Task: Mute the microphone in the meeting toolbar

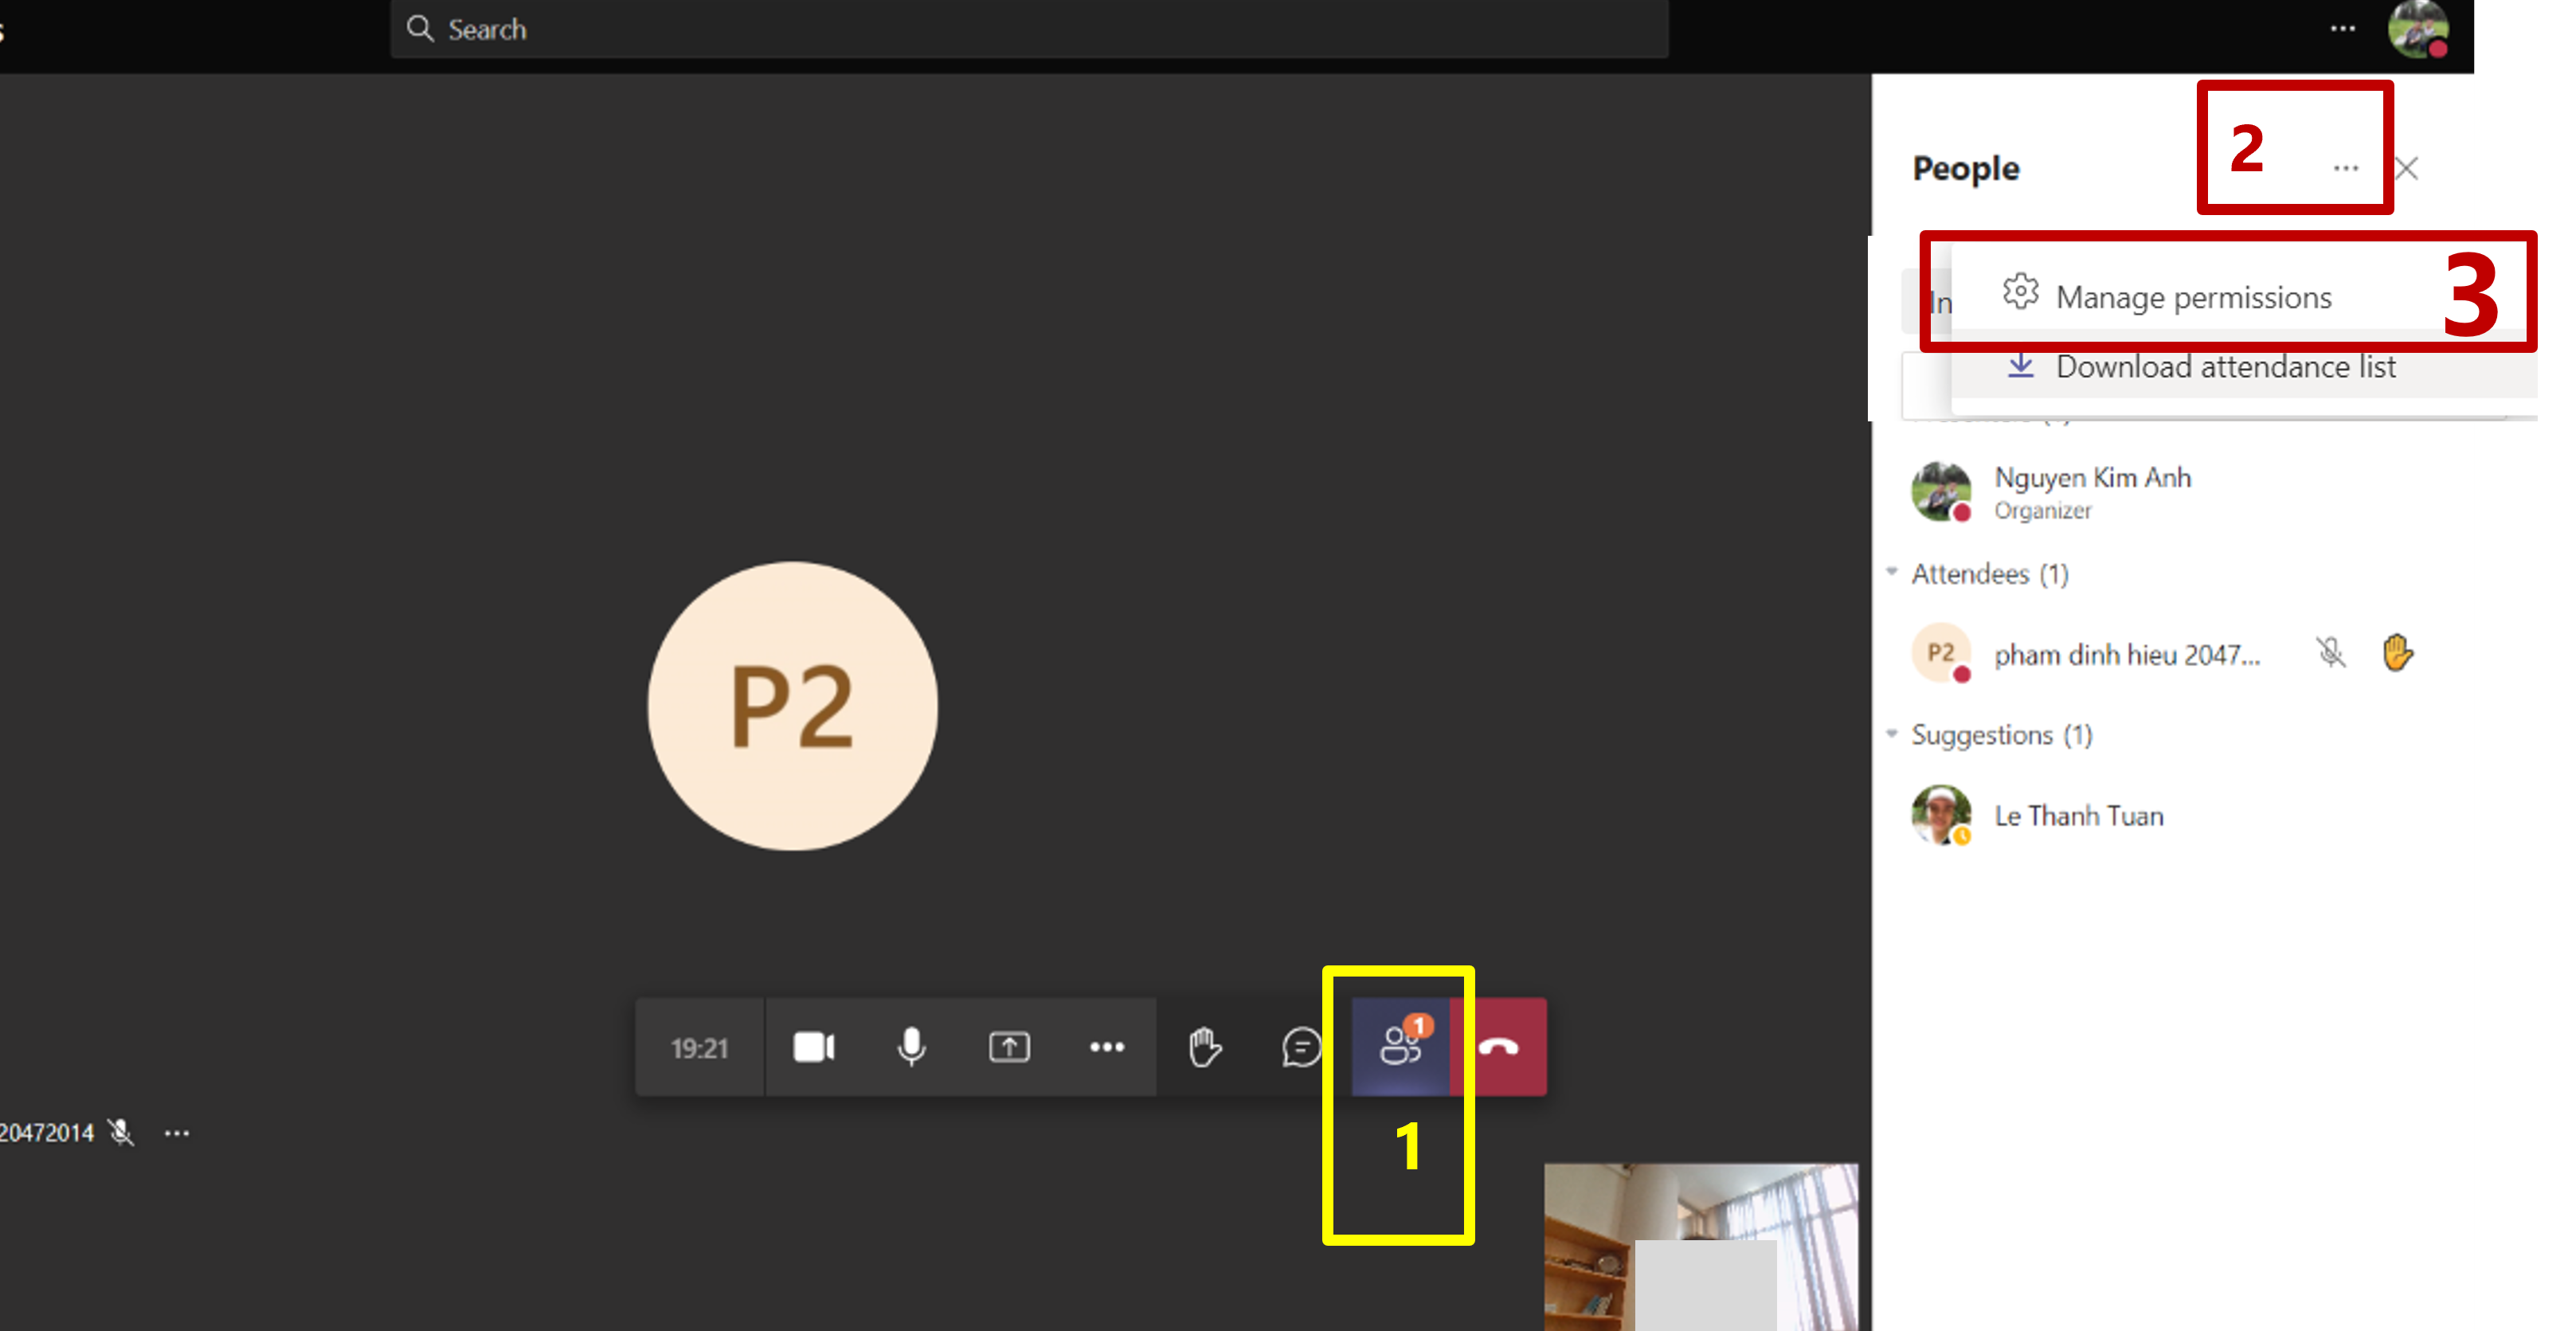Action: point(911,1047)
